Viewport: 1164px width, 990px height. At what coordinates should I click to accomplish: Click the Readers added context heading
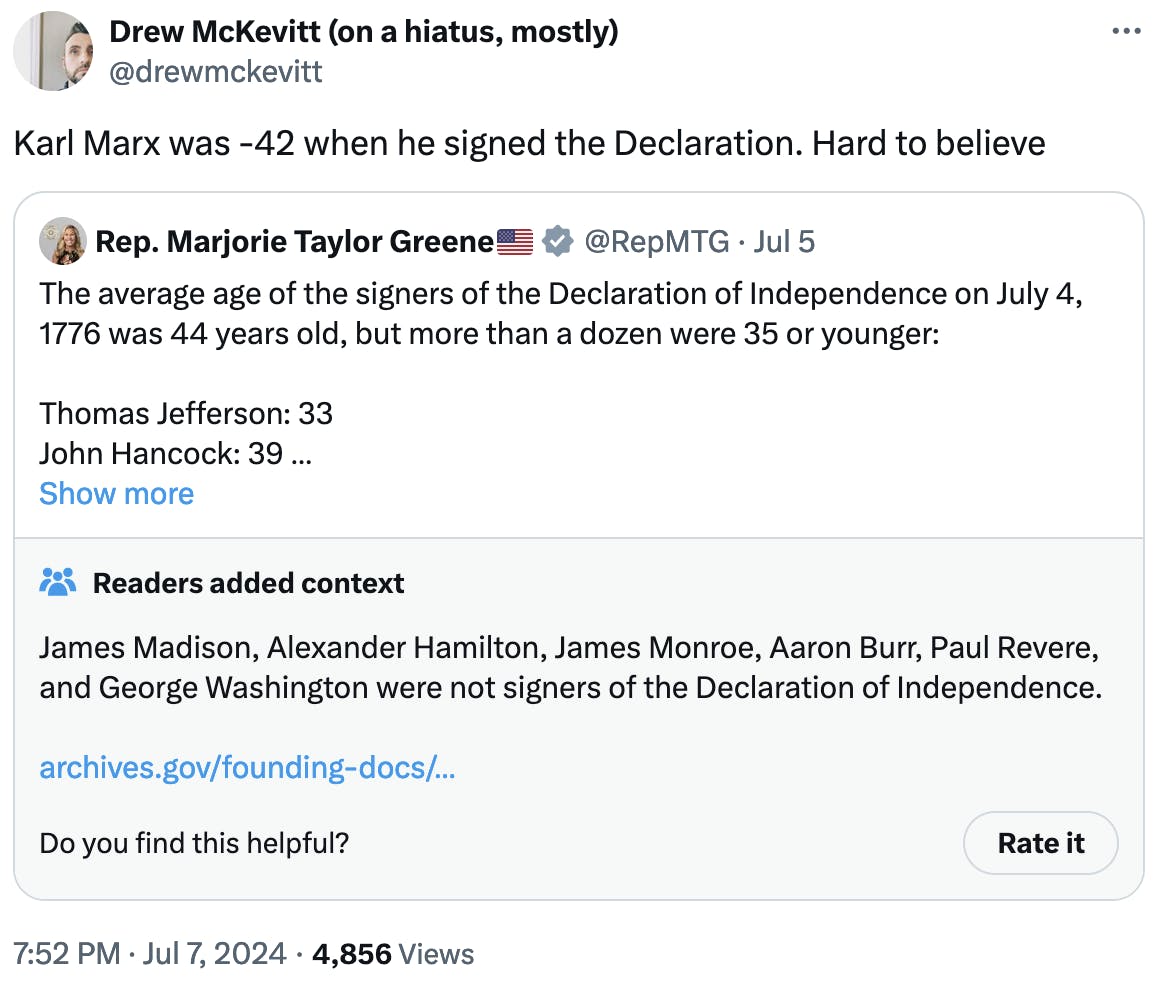click(249, 583)
